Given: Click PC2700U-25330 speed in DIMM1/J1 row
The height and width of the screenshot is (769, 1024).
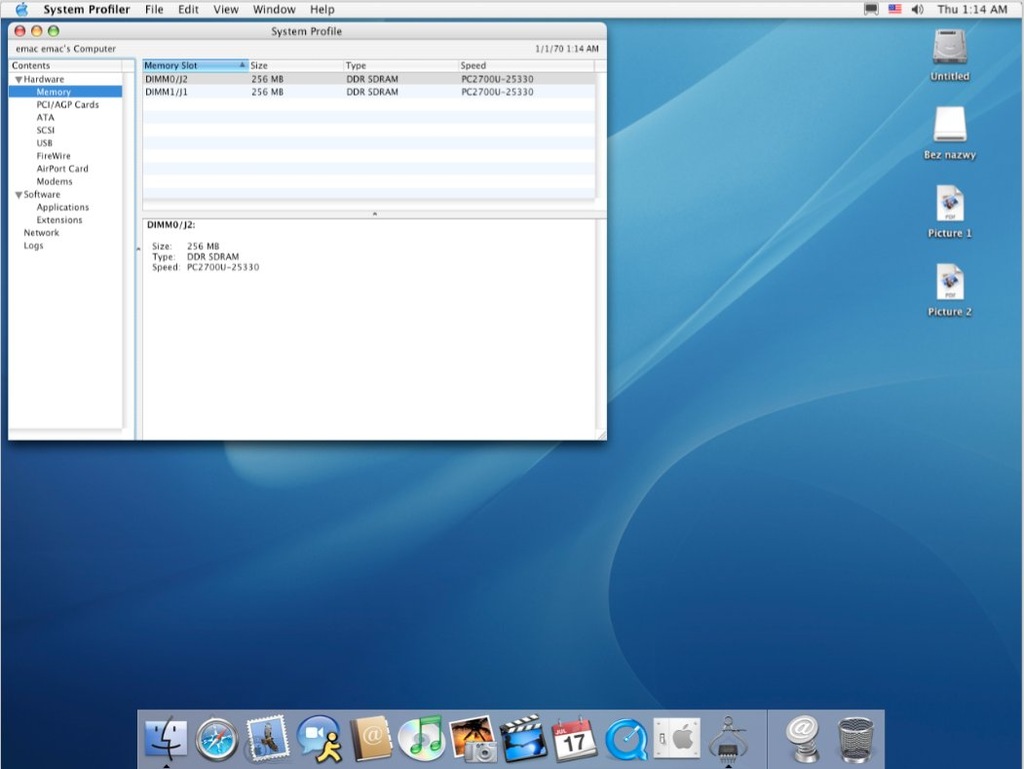Looking at the screenshot, I should tap(497, 92).
